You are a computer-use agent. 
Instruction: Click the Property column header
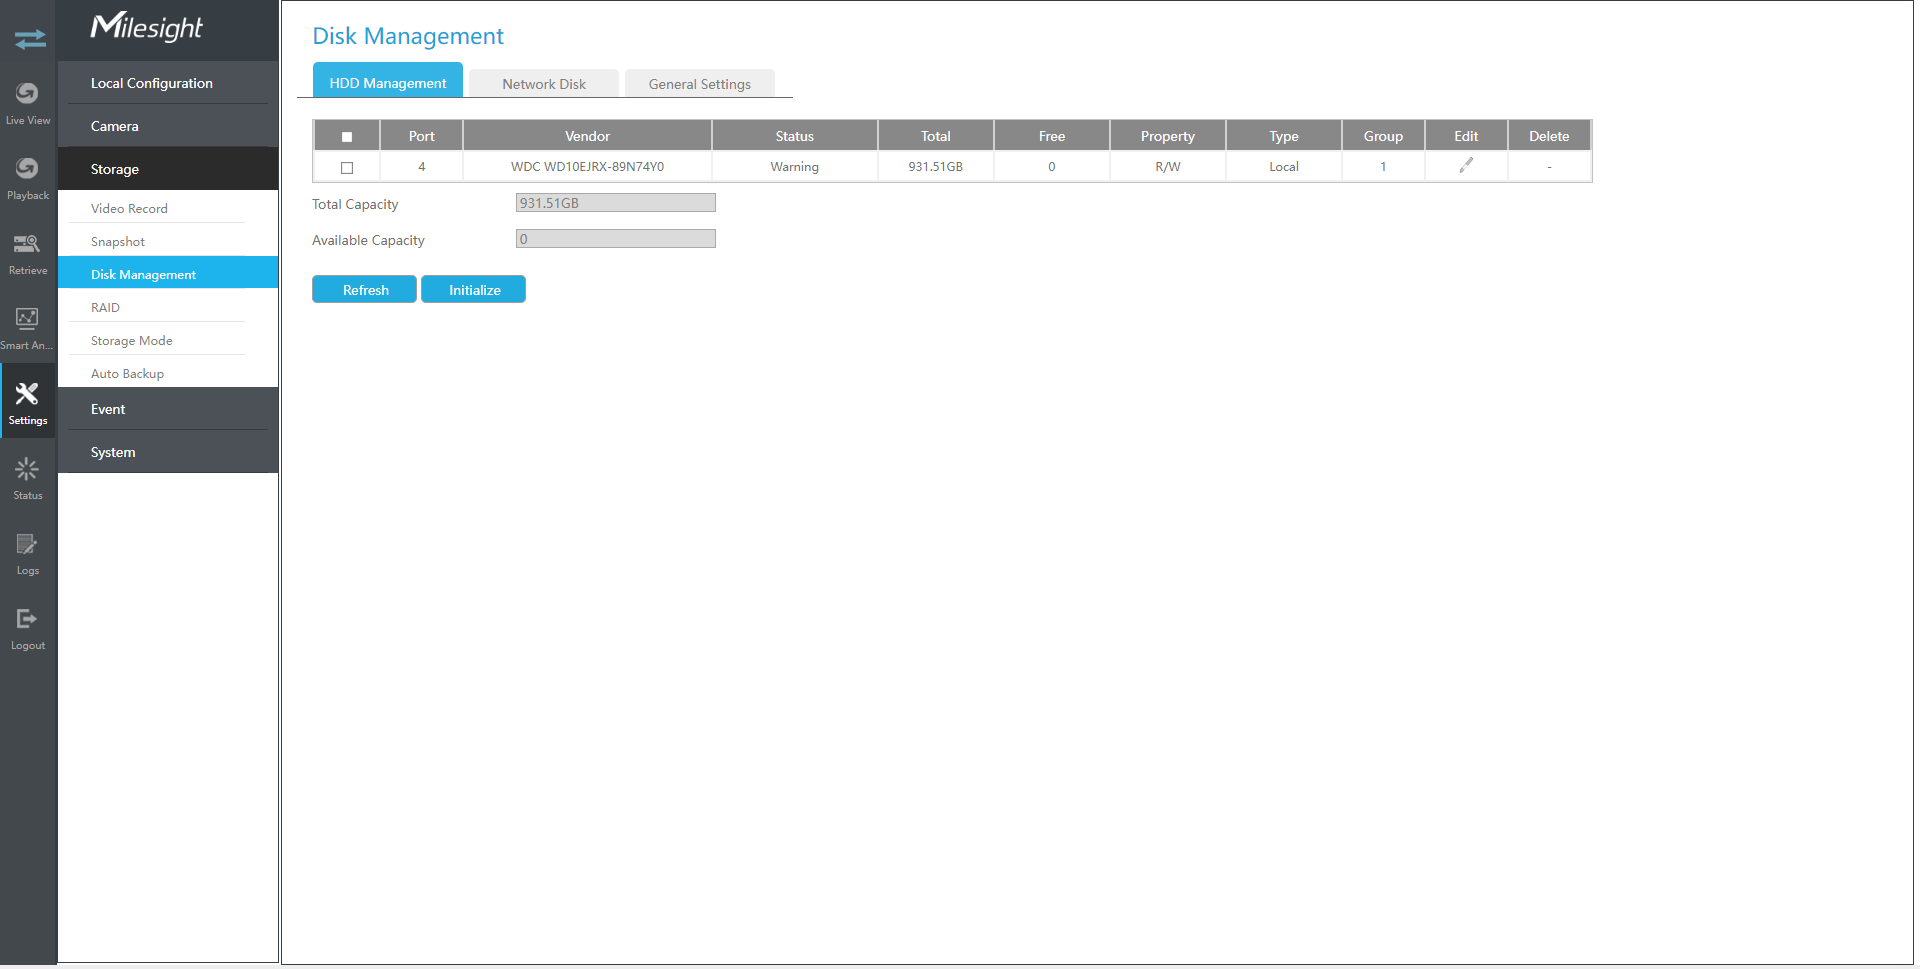(1168, 136)
